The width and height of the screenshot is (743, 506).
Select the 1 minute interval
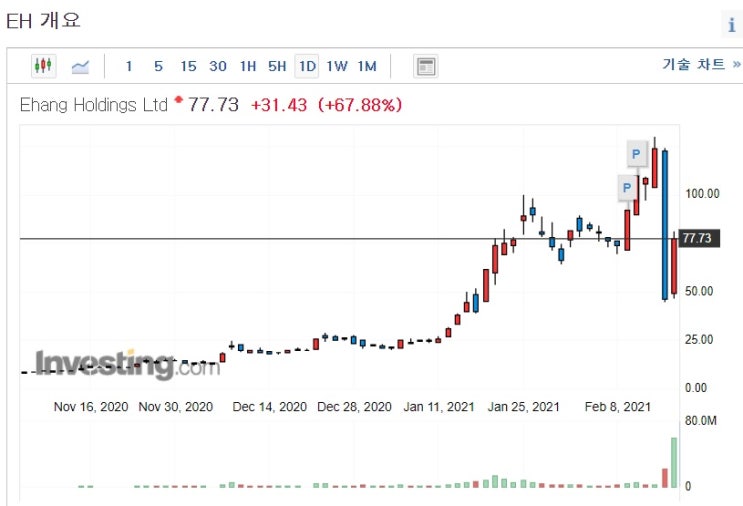click(x=129, y=66)
